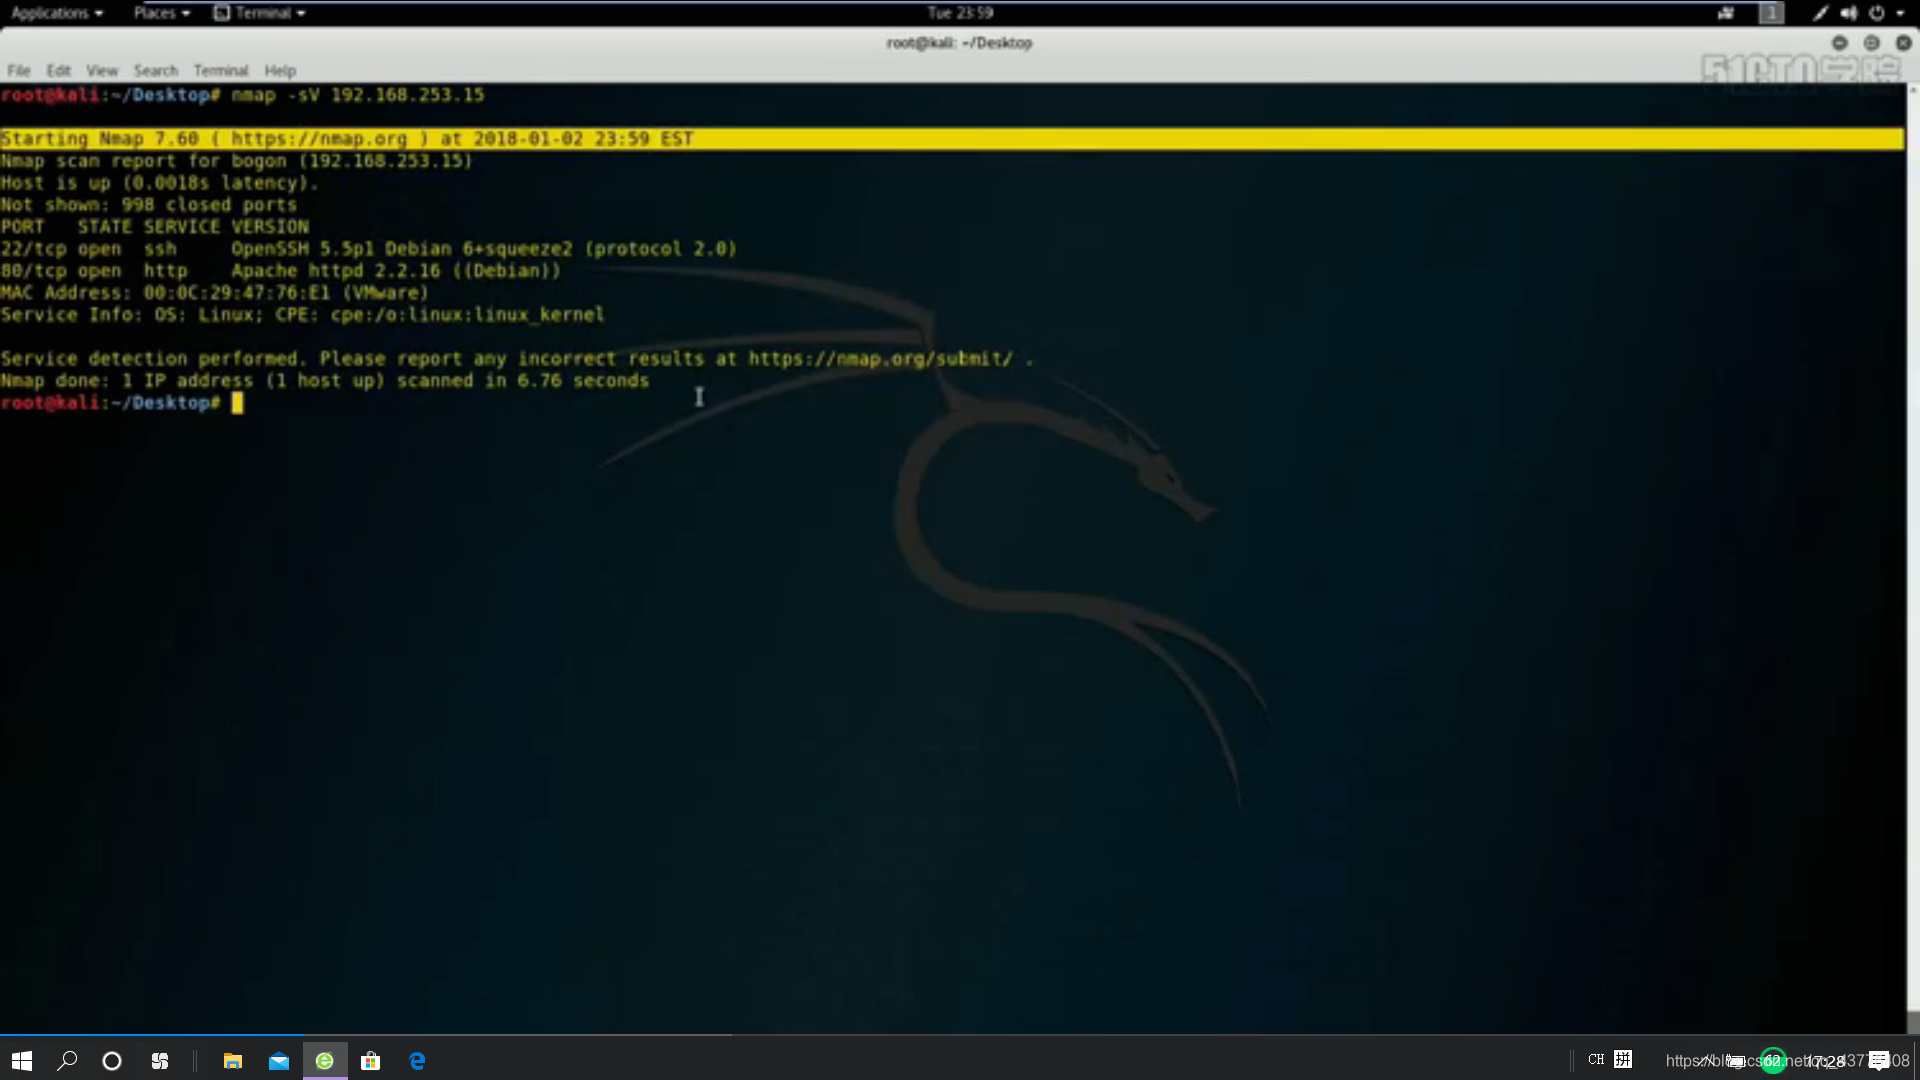Click the 'Host is up (0.0018s latency)' line
The width and height of the screenshot is (1920, 1080).
pyautogui.click(x=159, y=183)
